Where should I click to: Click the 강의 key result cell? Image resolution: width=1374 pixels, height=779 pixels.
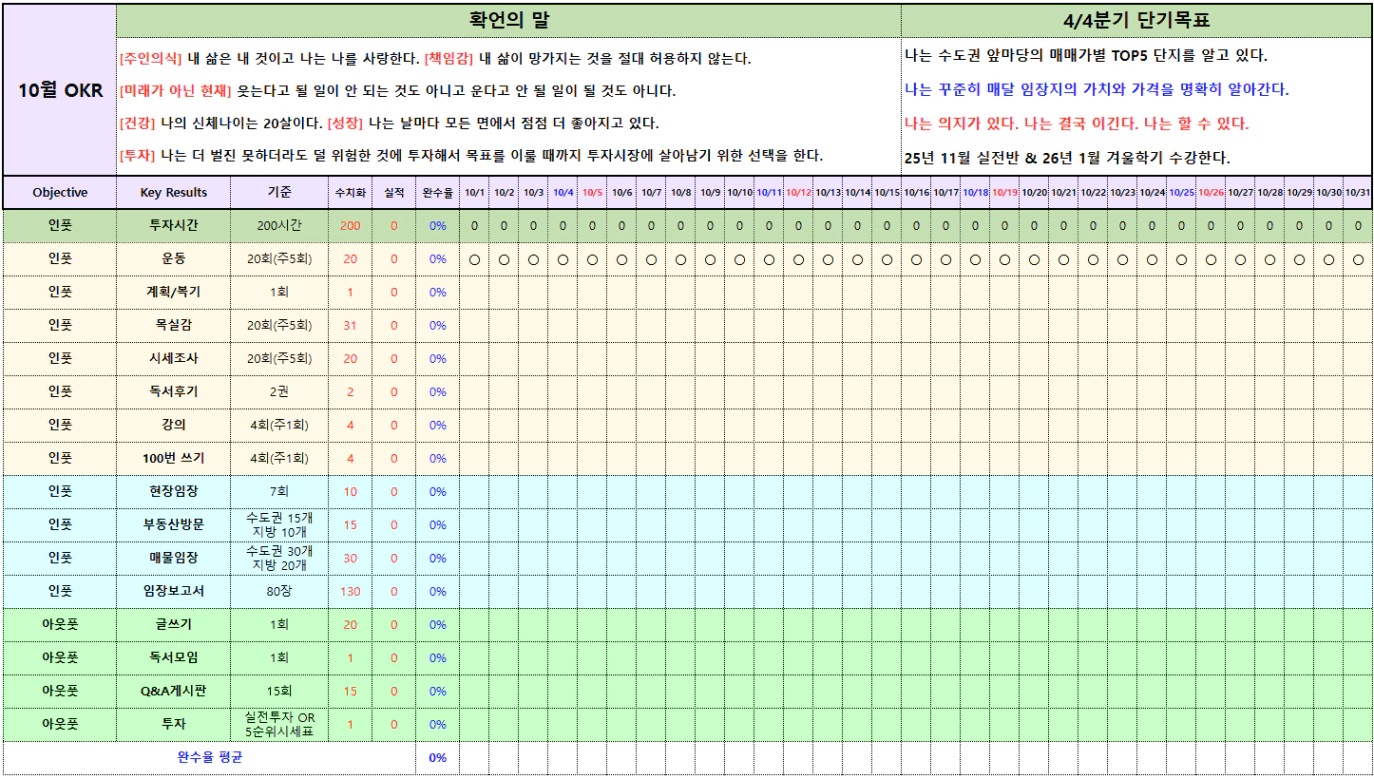tap(174, 425)
